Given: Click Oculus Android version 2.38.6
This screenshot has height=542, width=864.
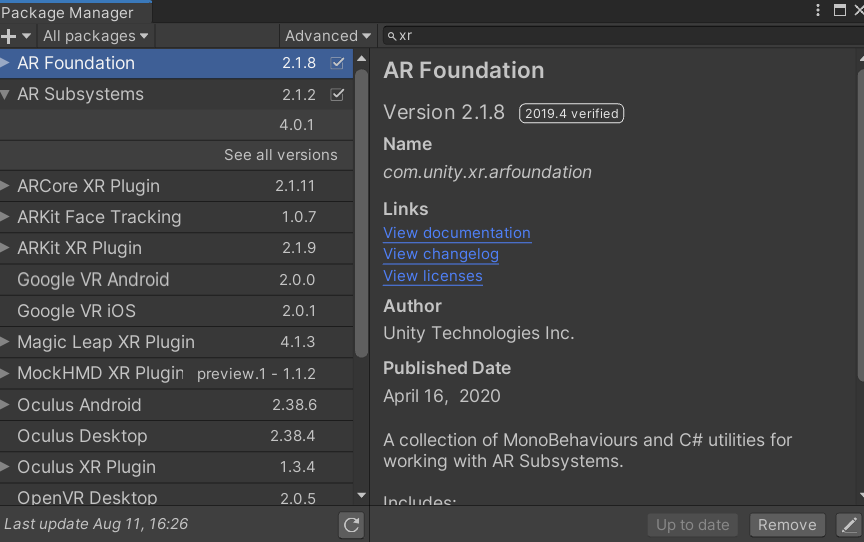Looking at the screenshot, I should (294, 405).
